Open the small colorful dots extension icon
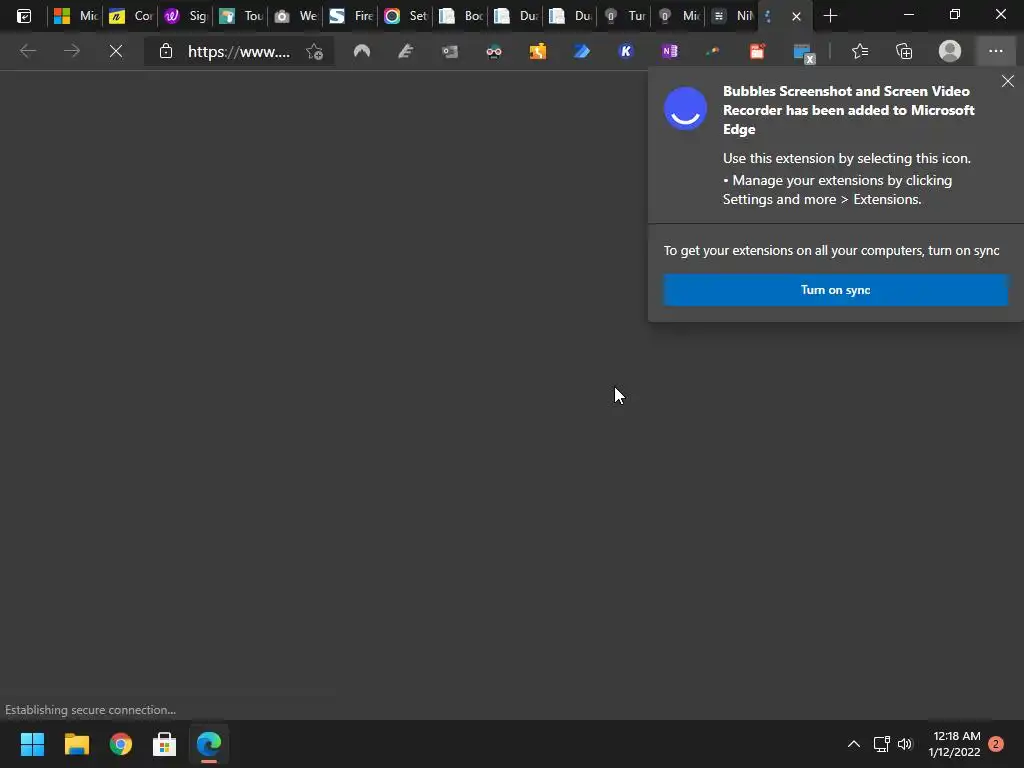This screenshot has width=1024, height=768. (x=713, y=51)
